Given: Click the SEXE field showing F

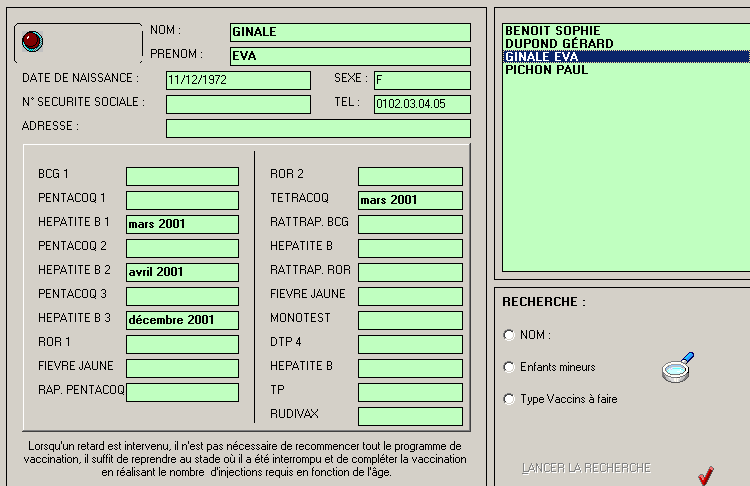Looking at the screenshot, I should 422,80.
